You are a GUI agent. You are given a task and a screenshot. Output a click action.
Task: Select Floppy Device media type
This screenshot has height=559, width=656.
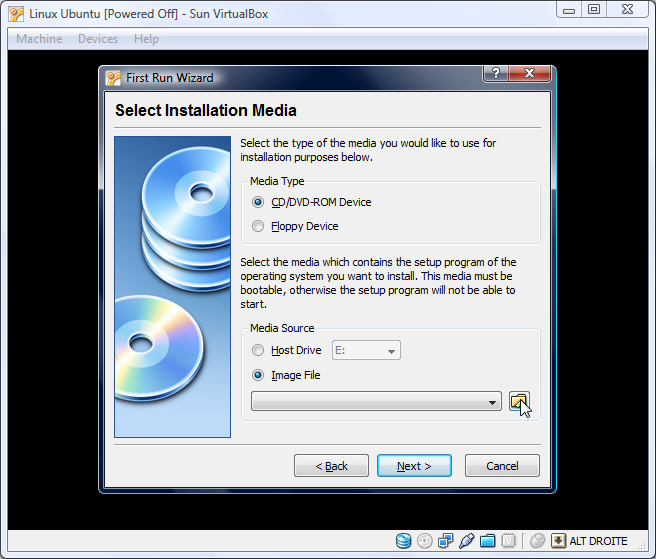pyautogui.click(x=295, y=226)
